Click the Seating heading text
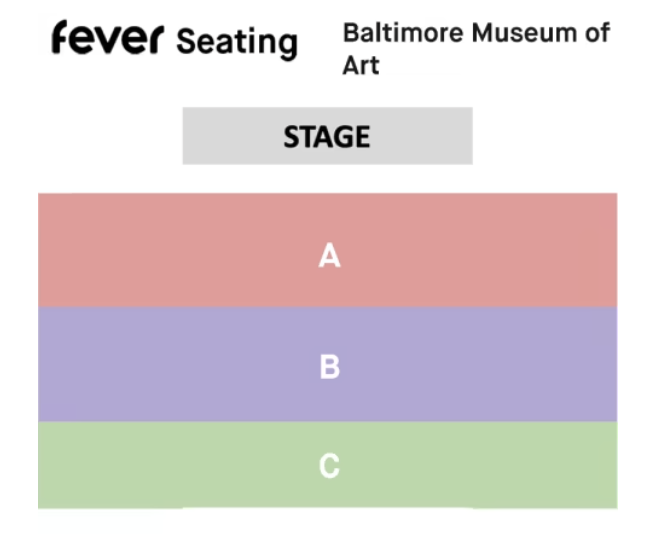 coord(237,42)
